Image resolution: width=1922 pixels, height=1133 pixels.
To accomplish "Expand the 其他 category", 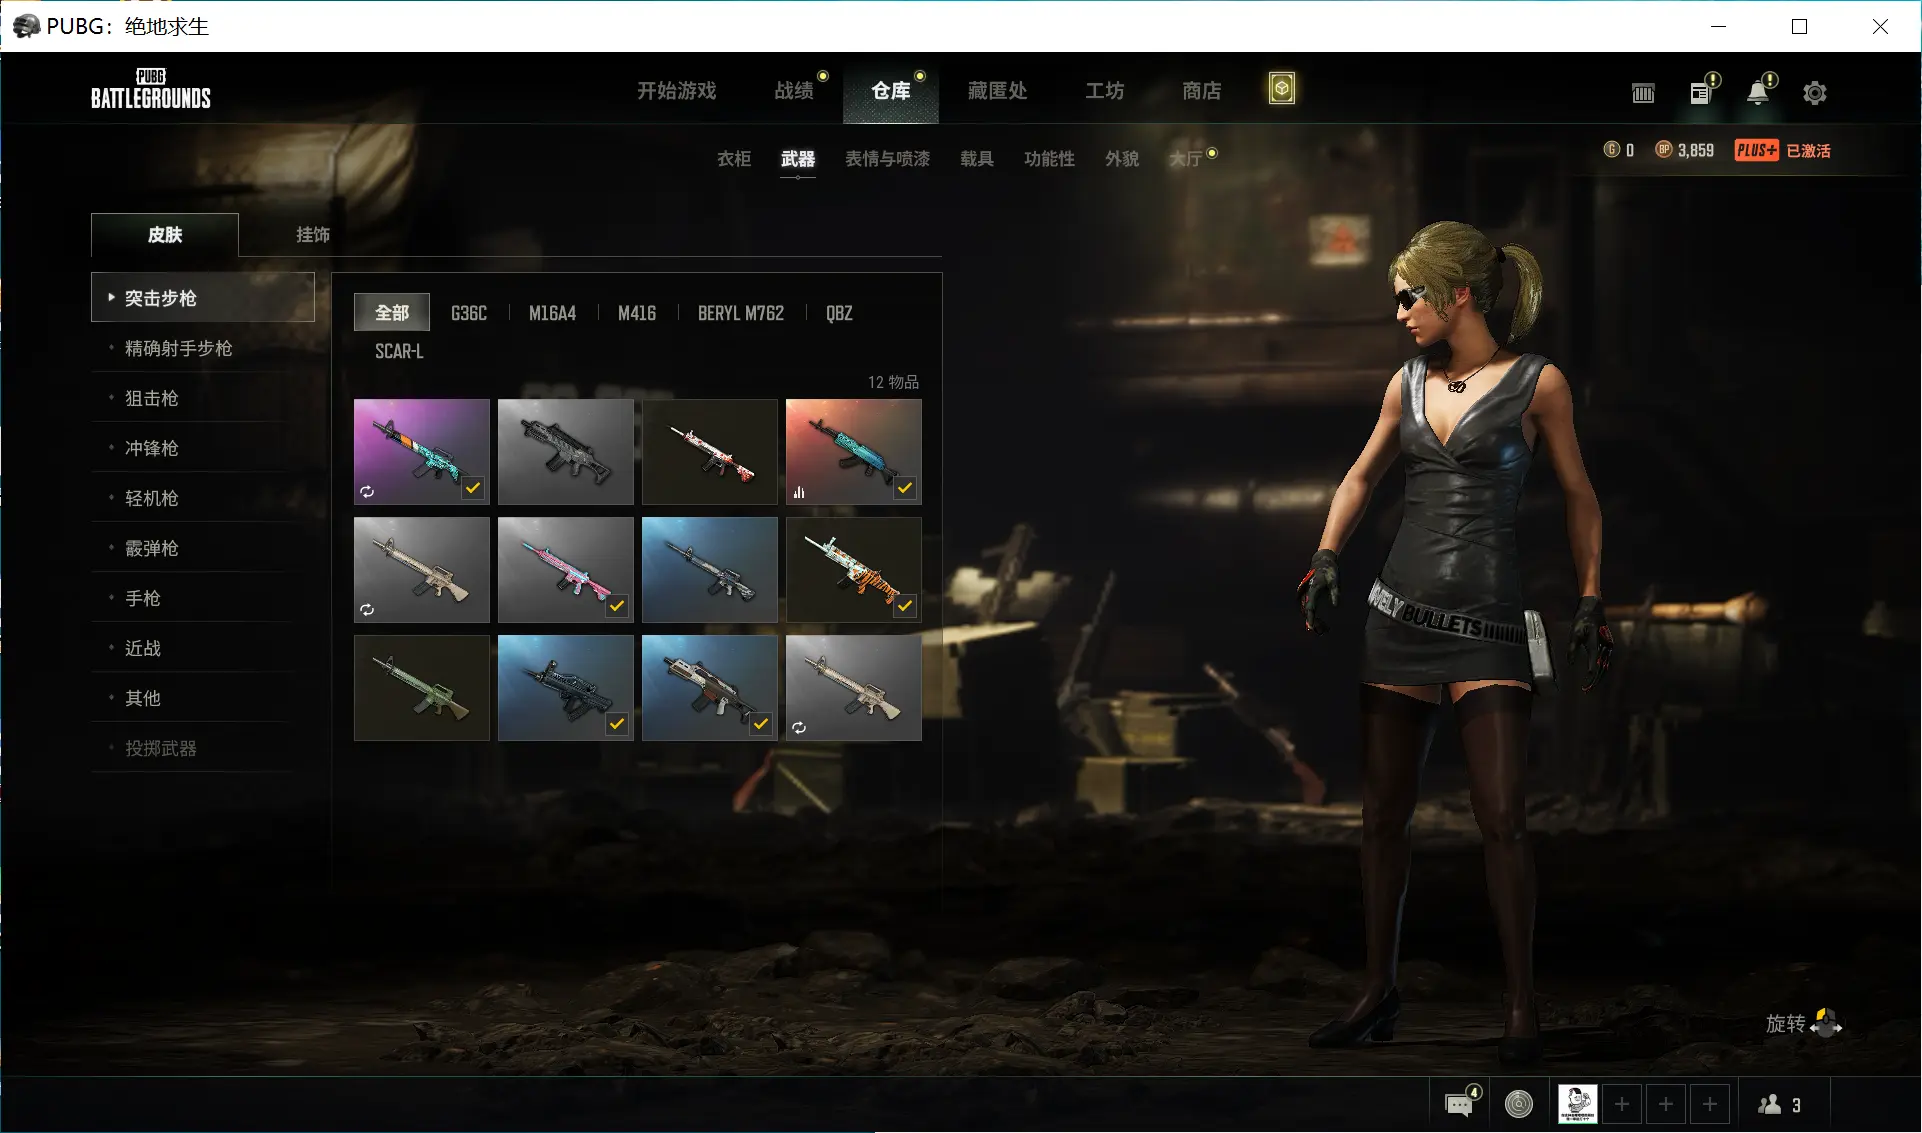I will coord(203,698).
